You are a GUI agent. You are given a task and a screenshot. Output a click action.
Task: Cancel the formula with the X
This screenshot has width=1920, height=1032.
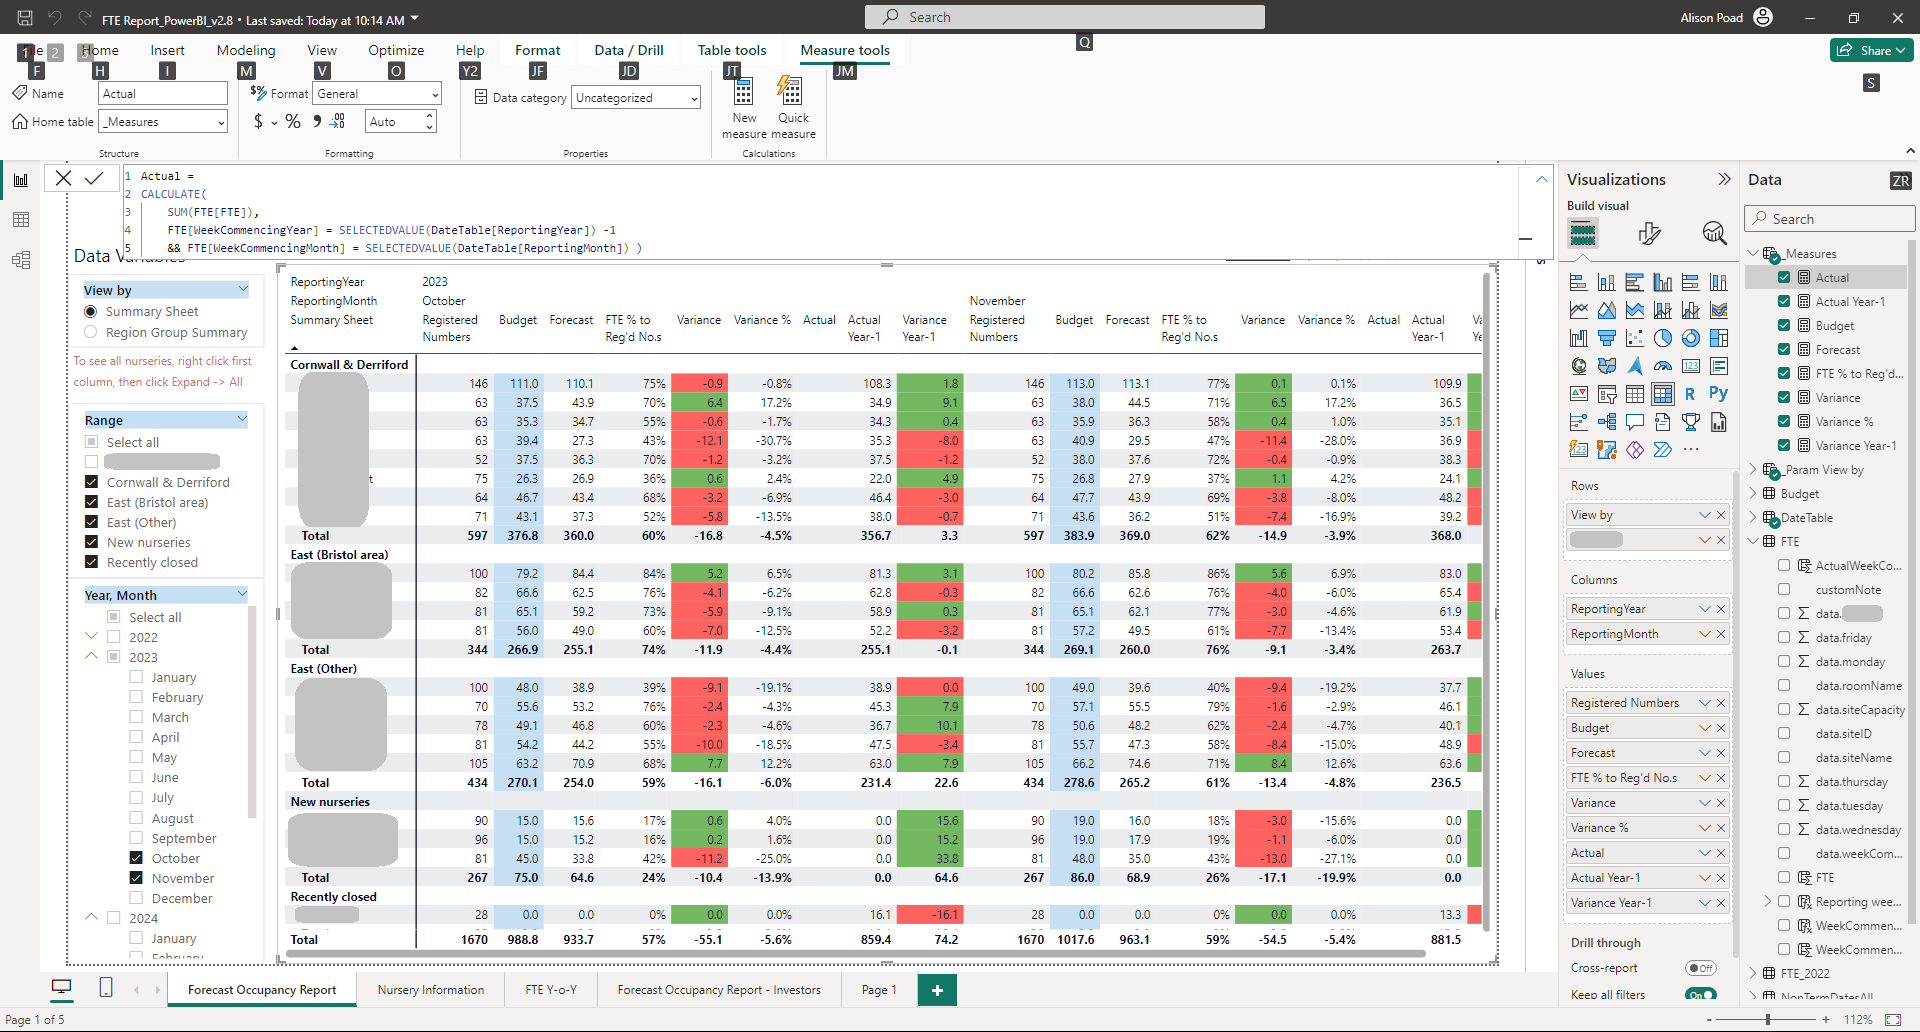point(63,178)
